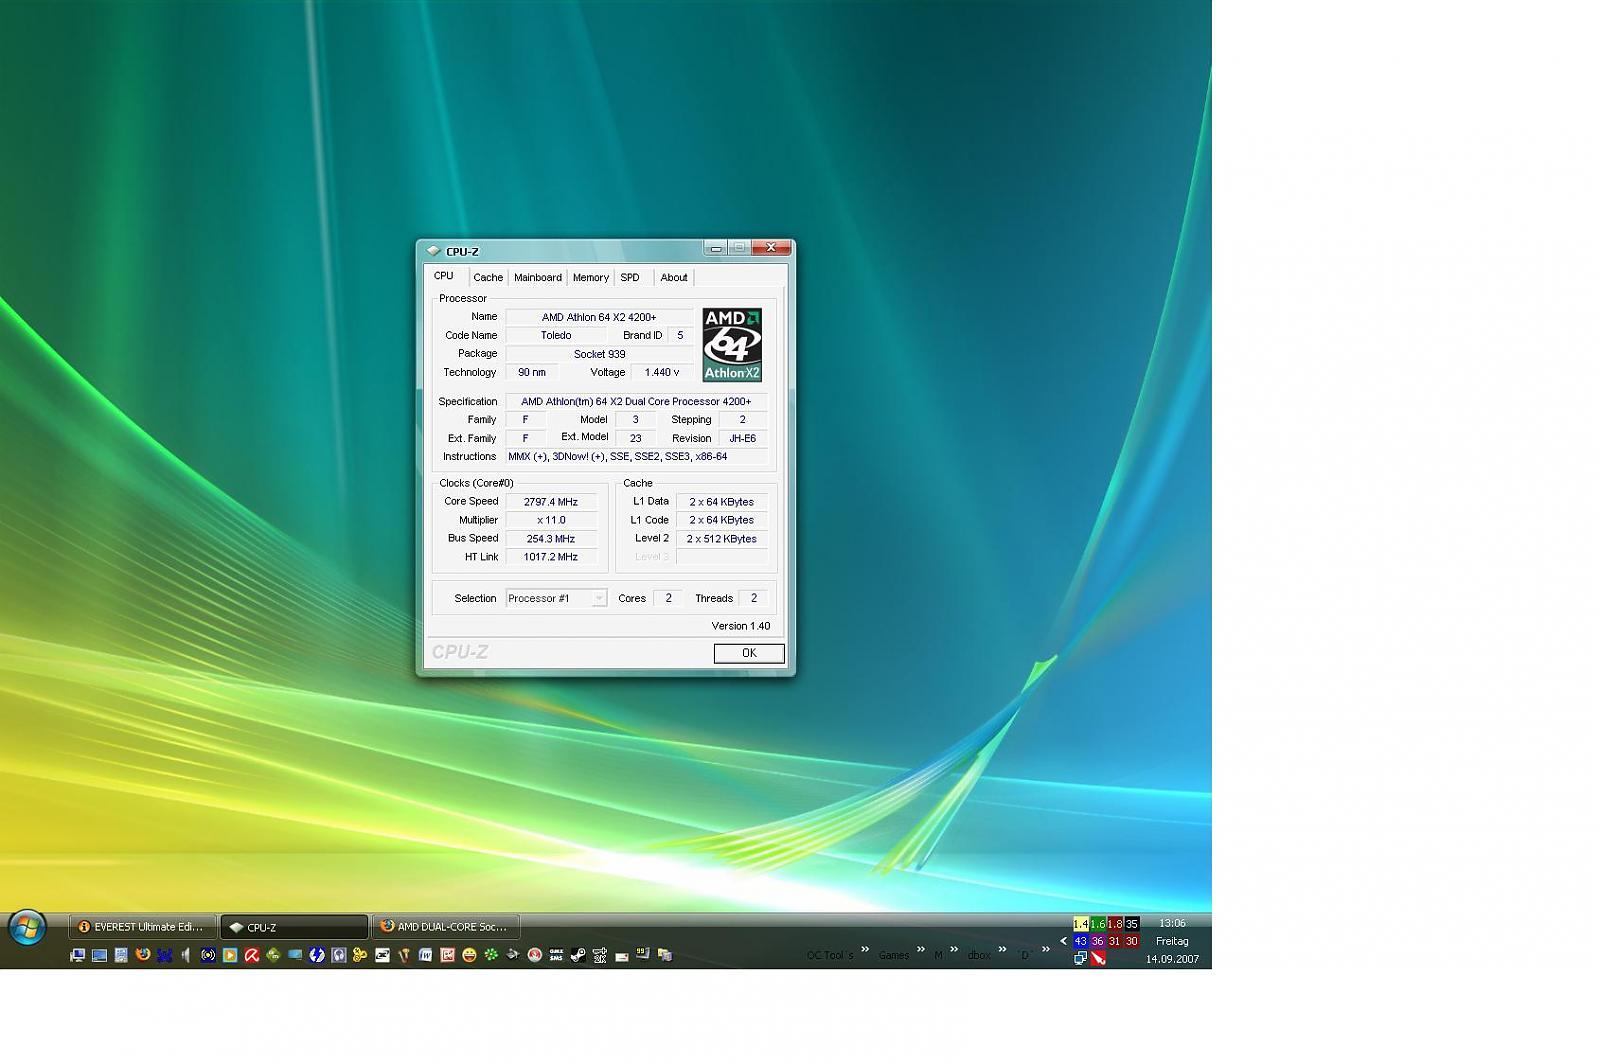Open Avira red umbrella quick launch icon
The image size is (1600, 1064).
coord(251,955)
